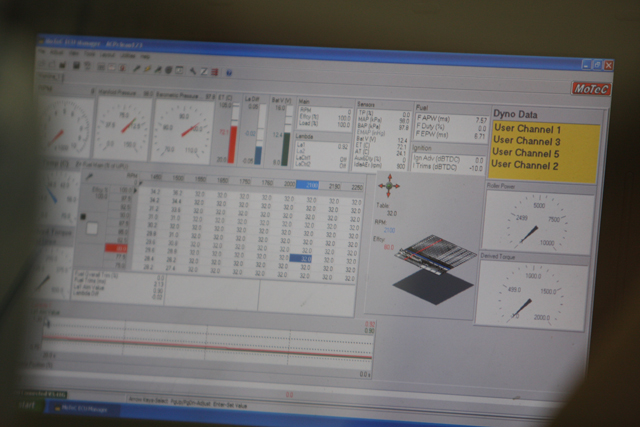The height and width of the screenshot is (427, 640).
Task: Select La1 row in Lambda panel
Action: [323, 146]
